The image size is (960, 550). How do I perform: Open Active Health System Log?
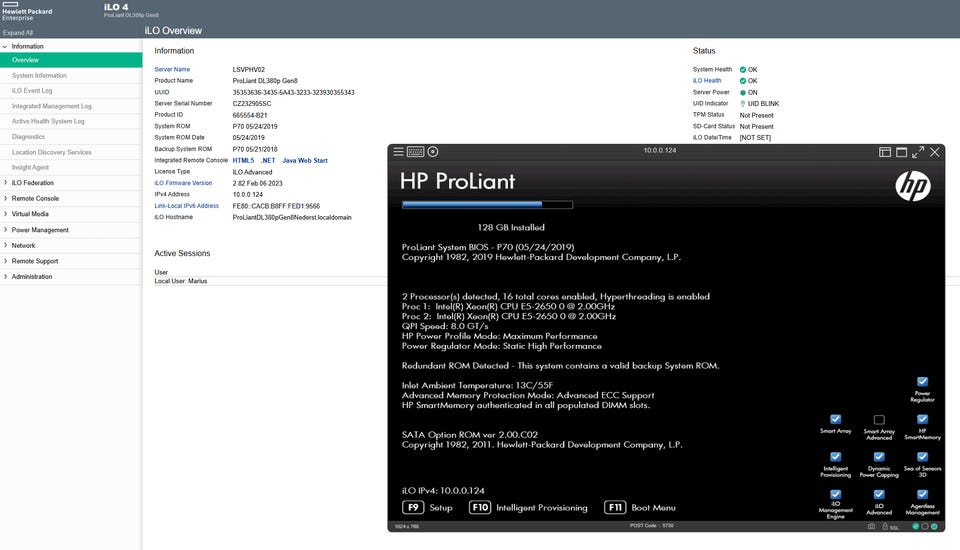tap(71, 121)
